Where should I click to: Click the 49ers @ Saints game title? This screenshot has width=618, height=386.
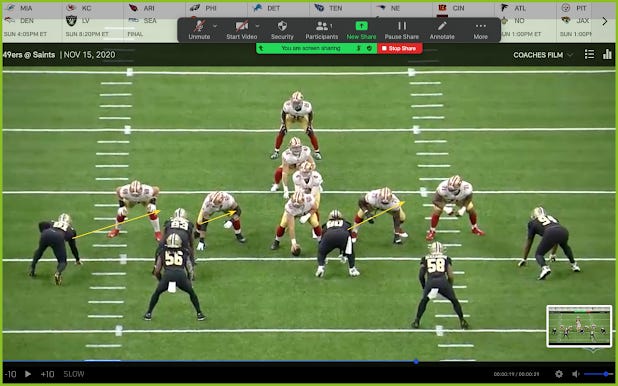pos(29,55)
